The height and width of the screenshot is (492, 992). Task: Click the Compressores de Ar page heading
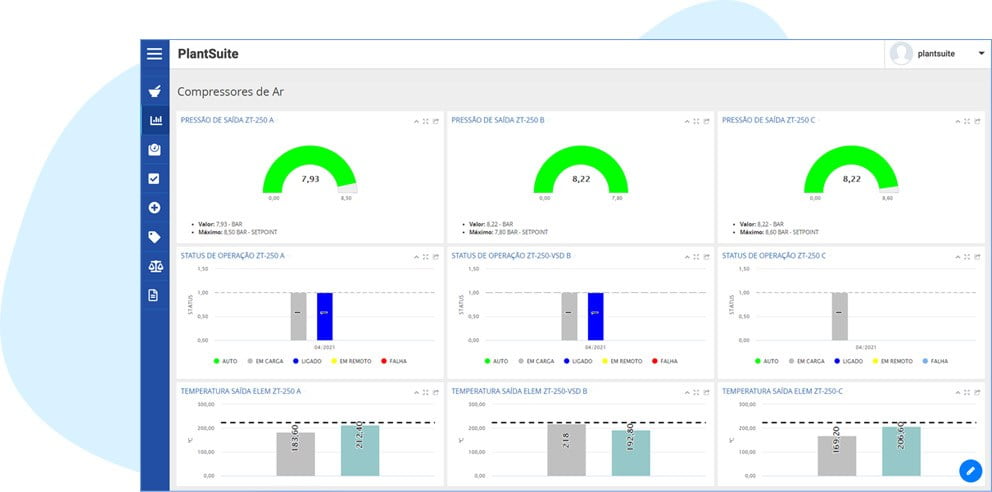tap(230, 92)
